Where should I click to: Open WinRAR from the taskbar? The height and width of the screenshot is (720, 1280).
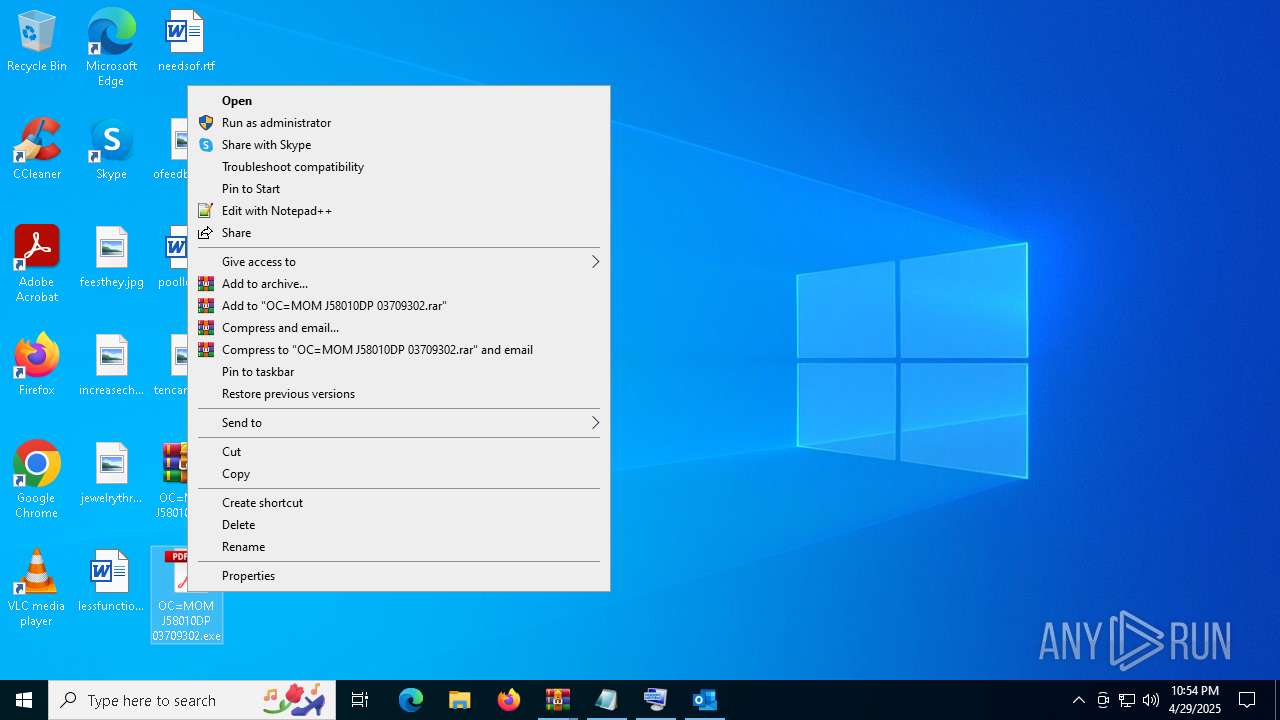tap(558, 700)
